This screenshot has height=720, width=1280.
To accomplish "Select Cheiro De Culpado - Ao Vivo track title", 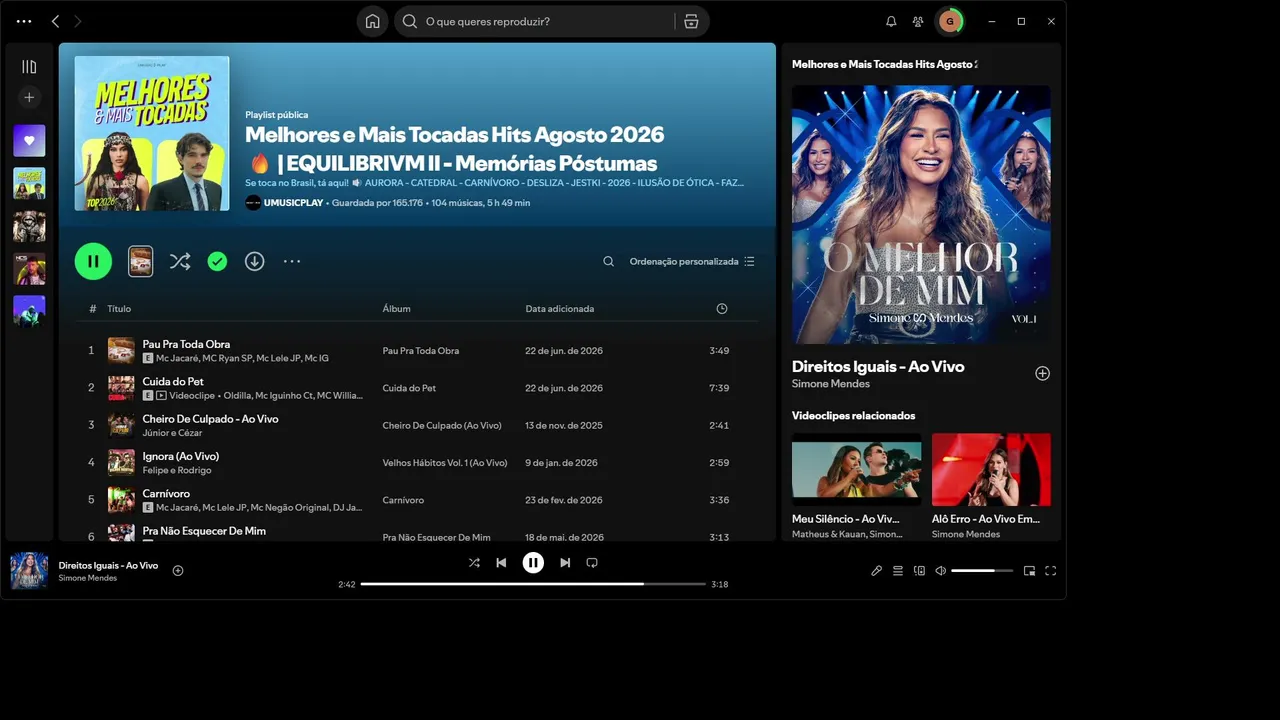I will pyautogui.click(x=211, y=419).
